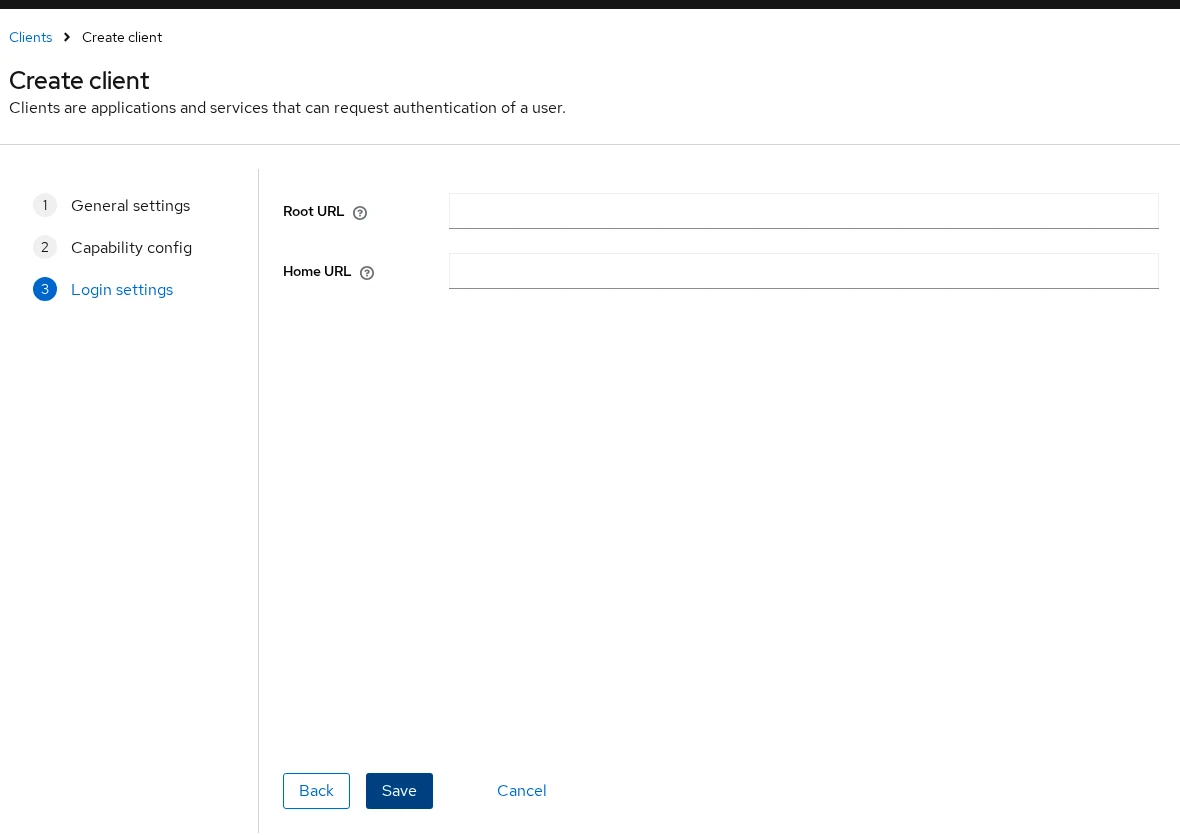Open the Home URL help icon
Screen dimensions: 1180x835
366,273
